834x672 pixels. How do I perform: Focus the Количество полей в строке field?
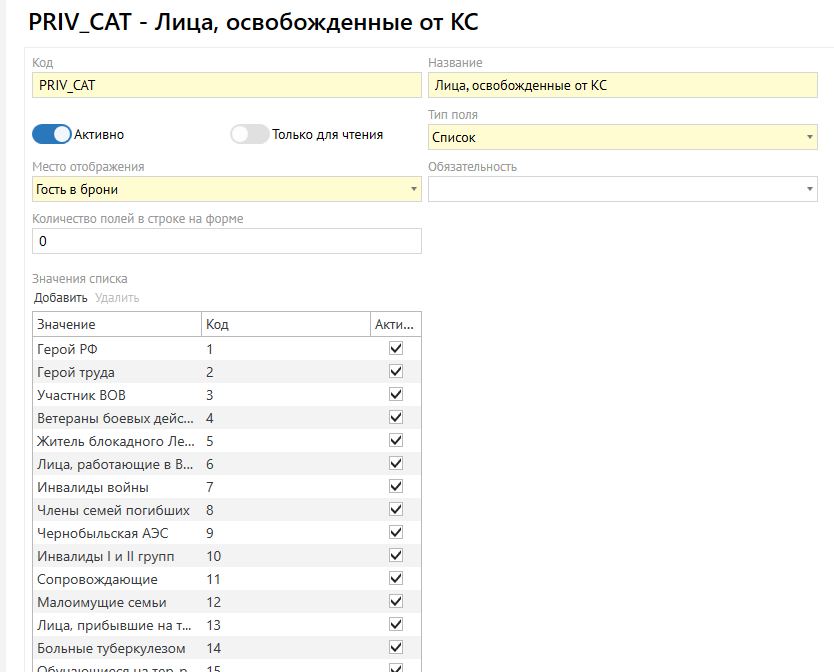click(x=226, y=242)
